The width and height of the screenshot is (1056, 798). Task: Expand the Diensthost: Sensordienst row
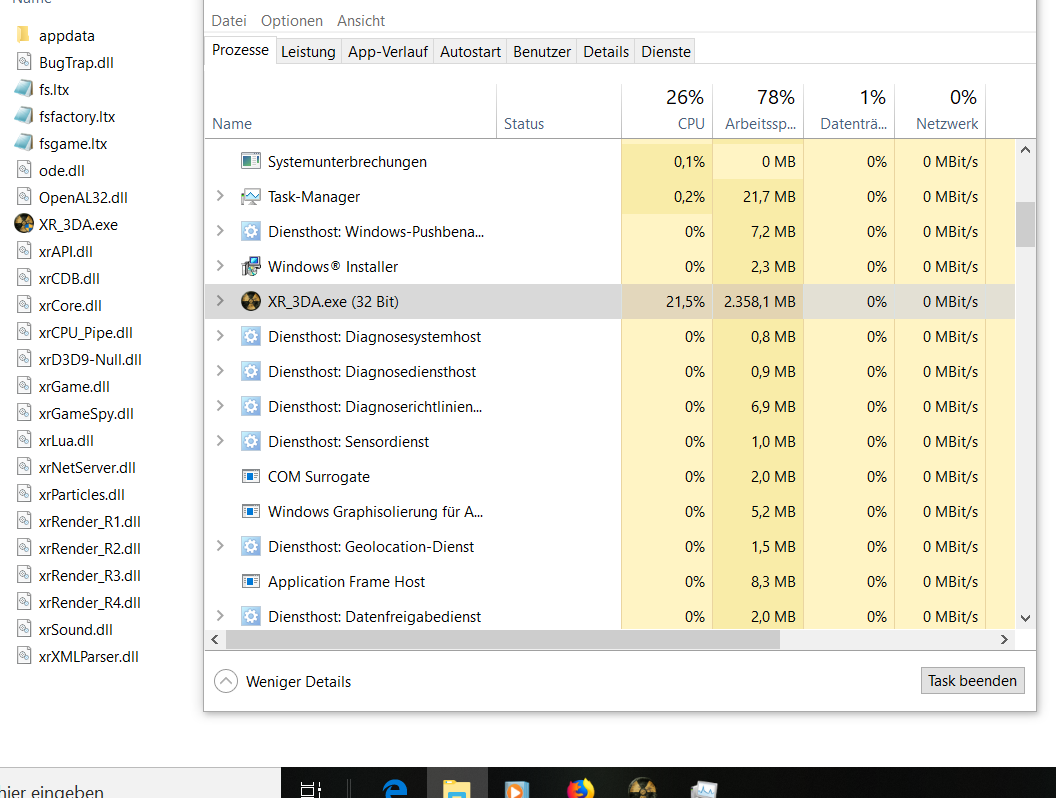pos(220,441)
